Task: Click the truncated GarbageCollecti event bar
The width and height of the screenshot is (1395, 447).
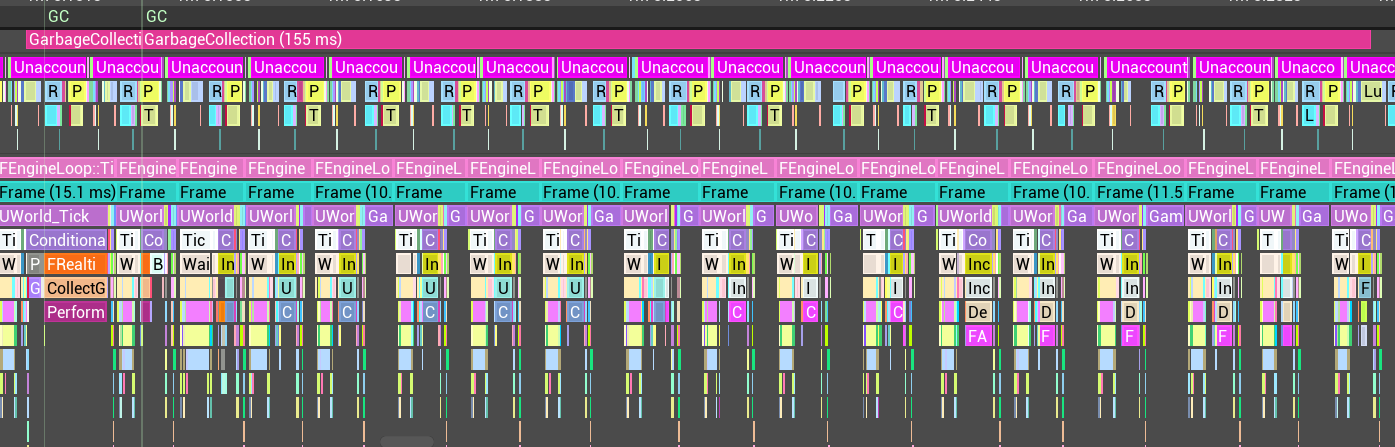Action: click(84, 40)
